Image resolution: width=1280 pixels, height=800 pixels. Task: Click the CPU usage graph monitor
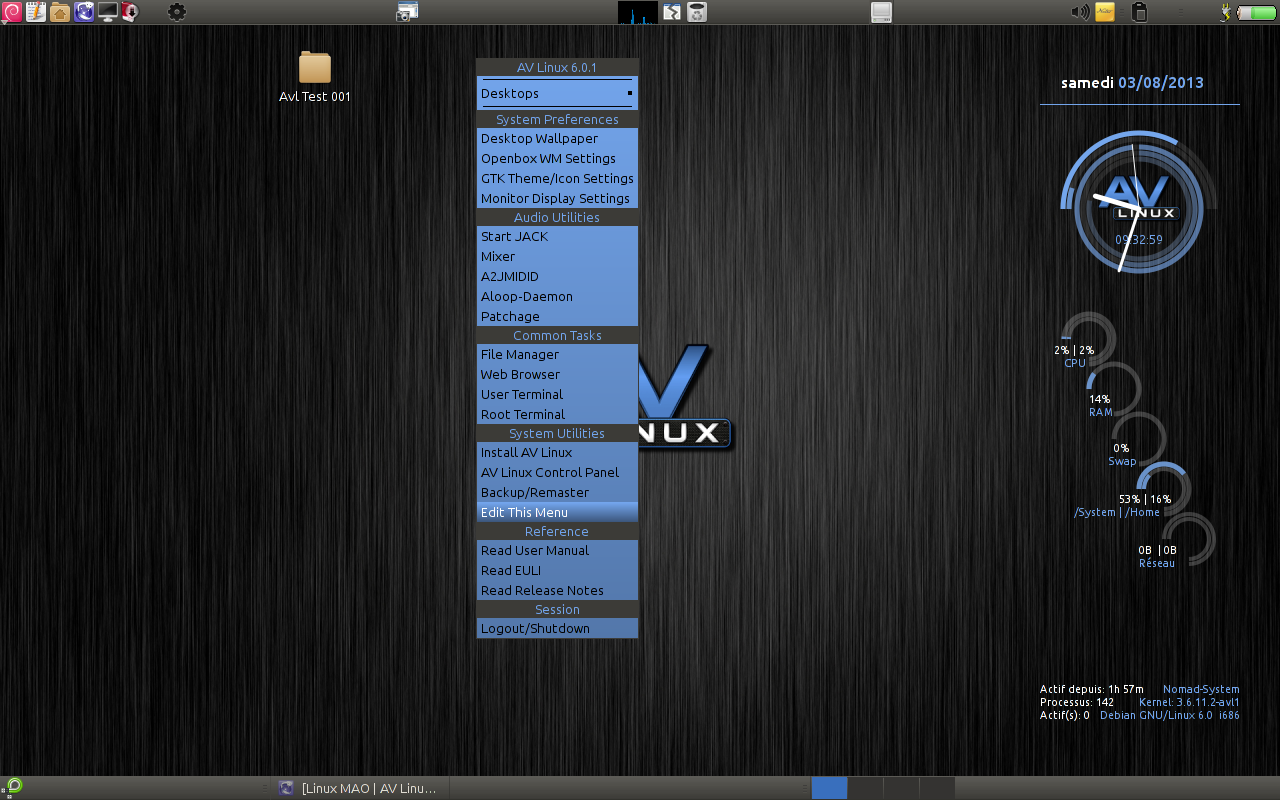click(x=638, y=12)
